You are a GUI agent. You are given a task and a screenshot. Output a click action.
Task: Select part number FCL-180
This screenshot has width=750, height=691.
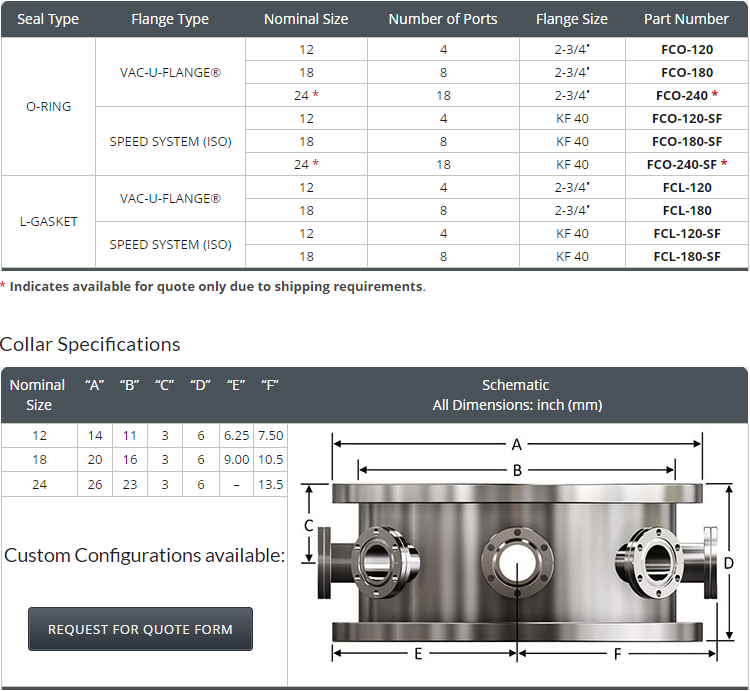(x=686, y=210)
